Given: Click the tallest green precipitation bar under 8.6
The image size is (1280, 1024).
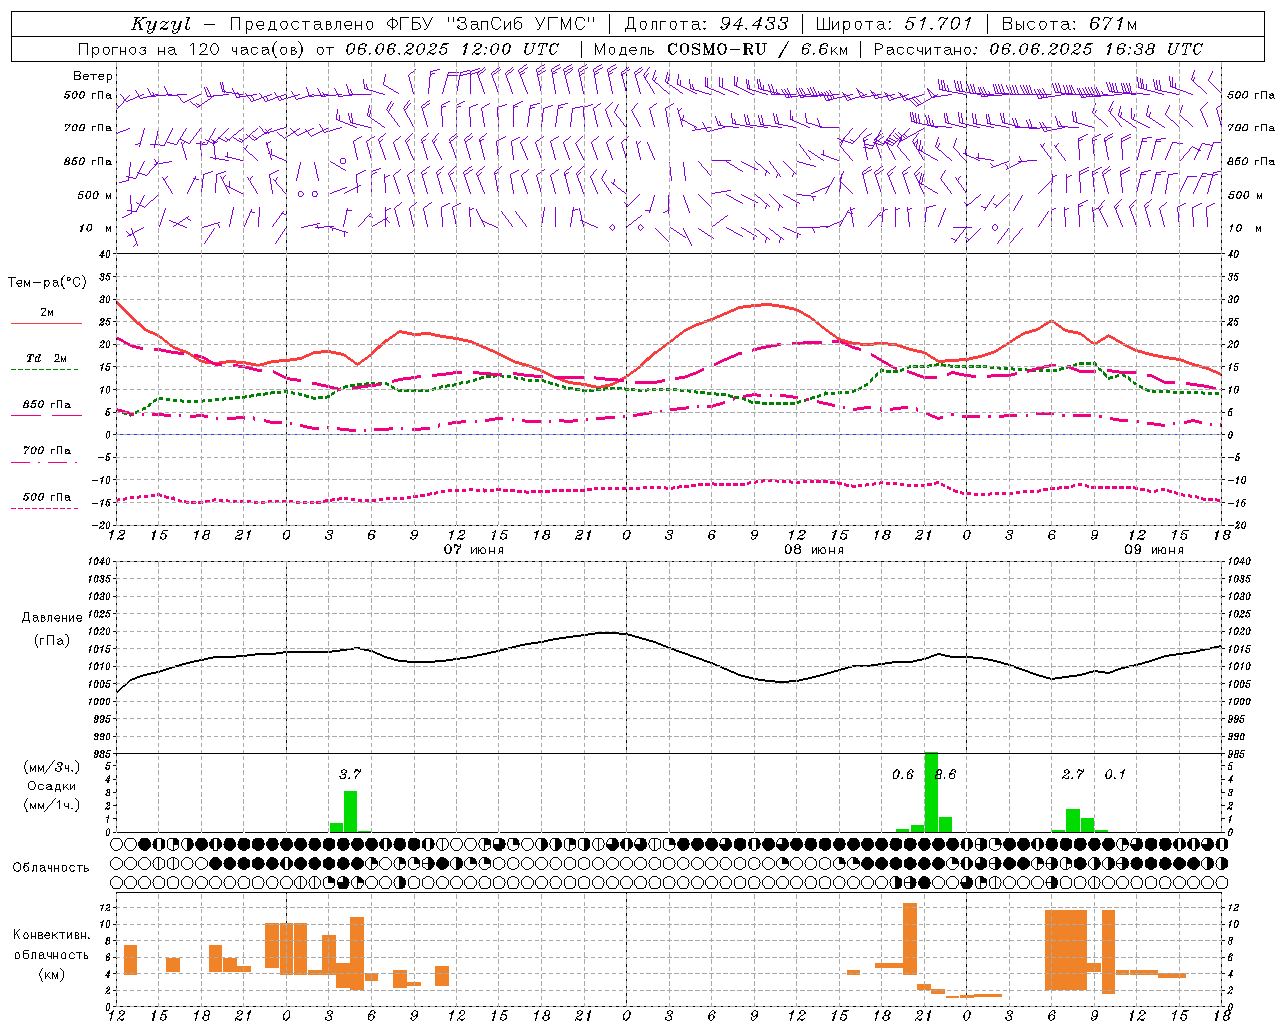Looking at the screenshot, I should 931,792.
